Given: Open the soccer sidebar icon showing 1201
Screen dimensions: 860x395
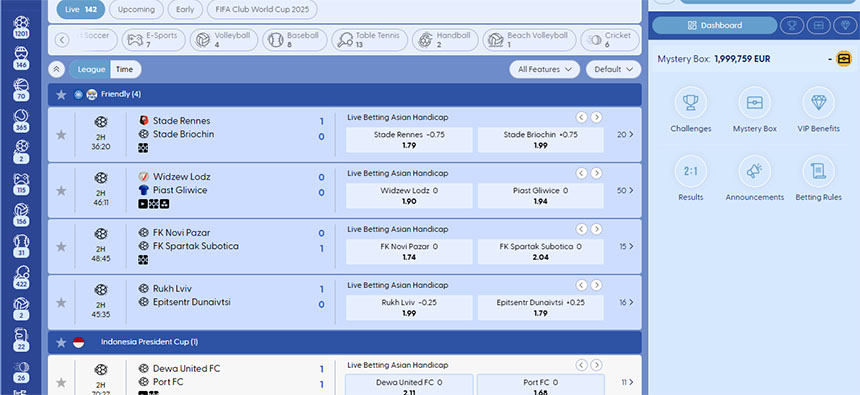Looking at the screenshot, I should coord(21,26).
